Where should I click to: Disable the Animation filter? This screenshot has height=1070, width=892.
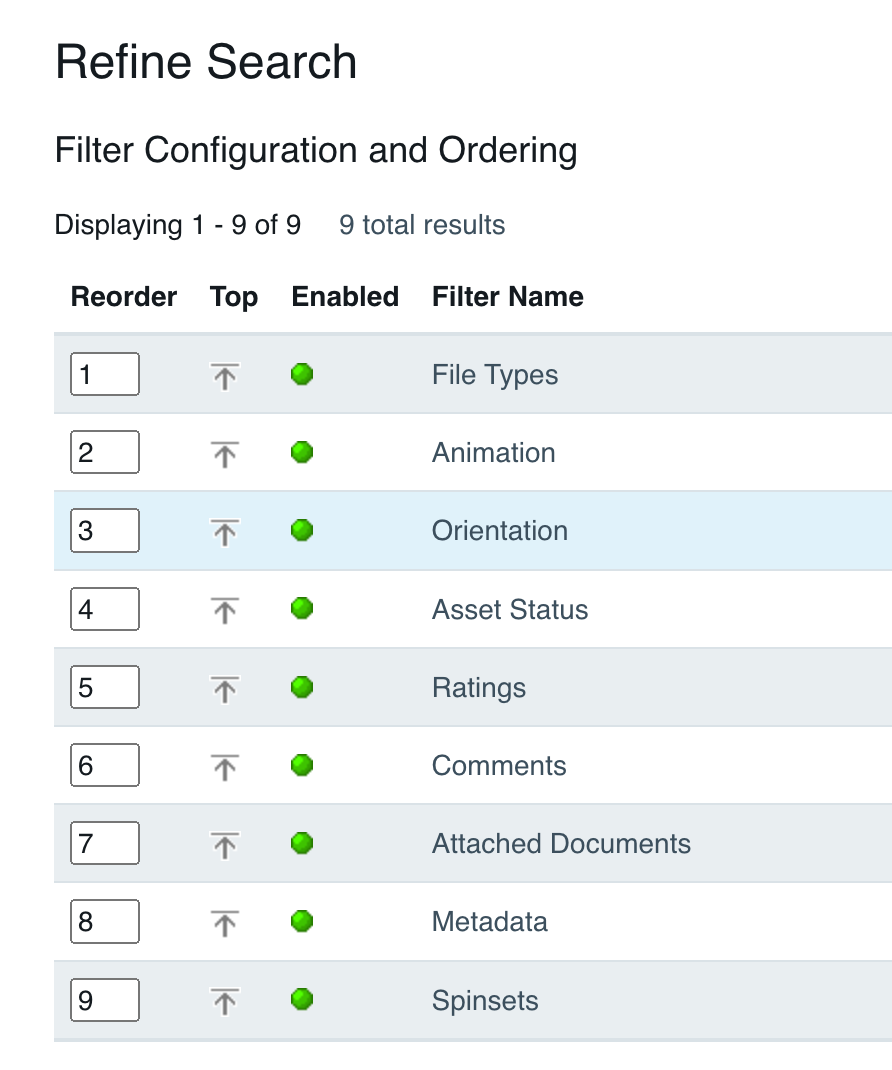(302, 452)
